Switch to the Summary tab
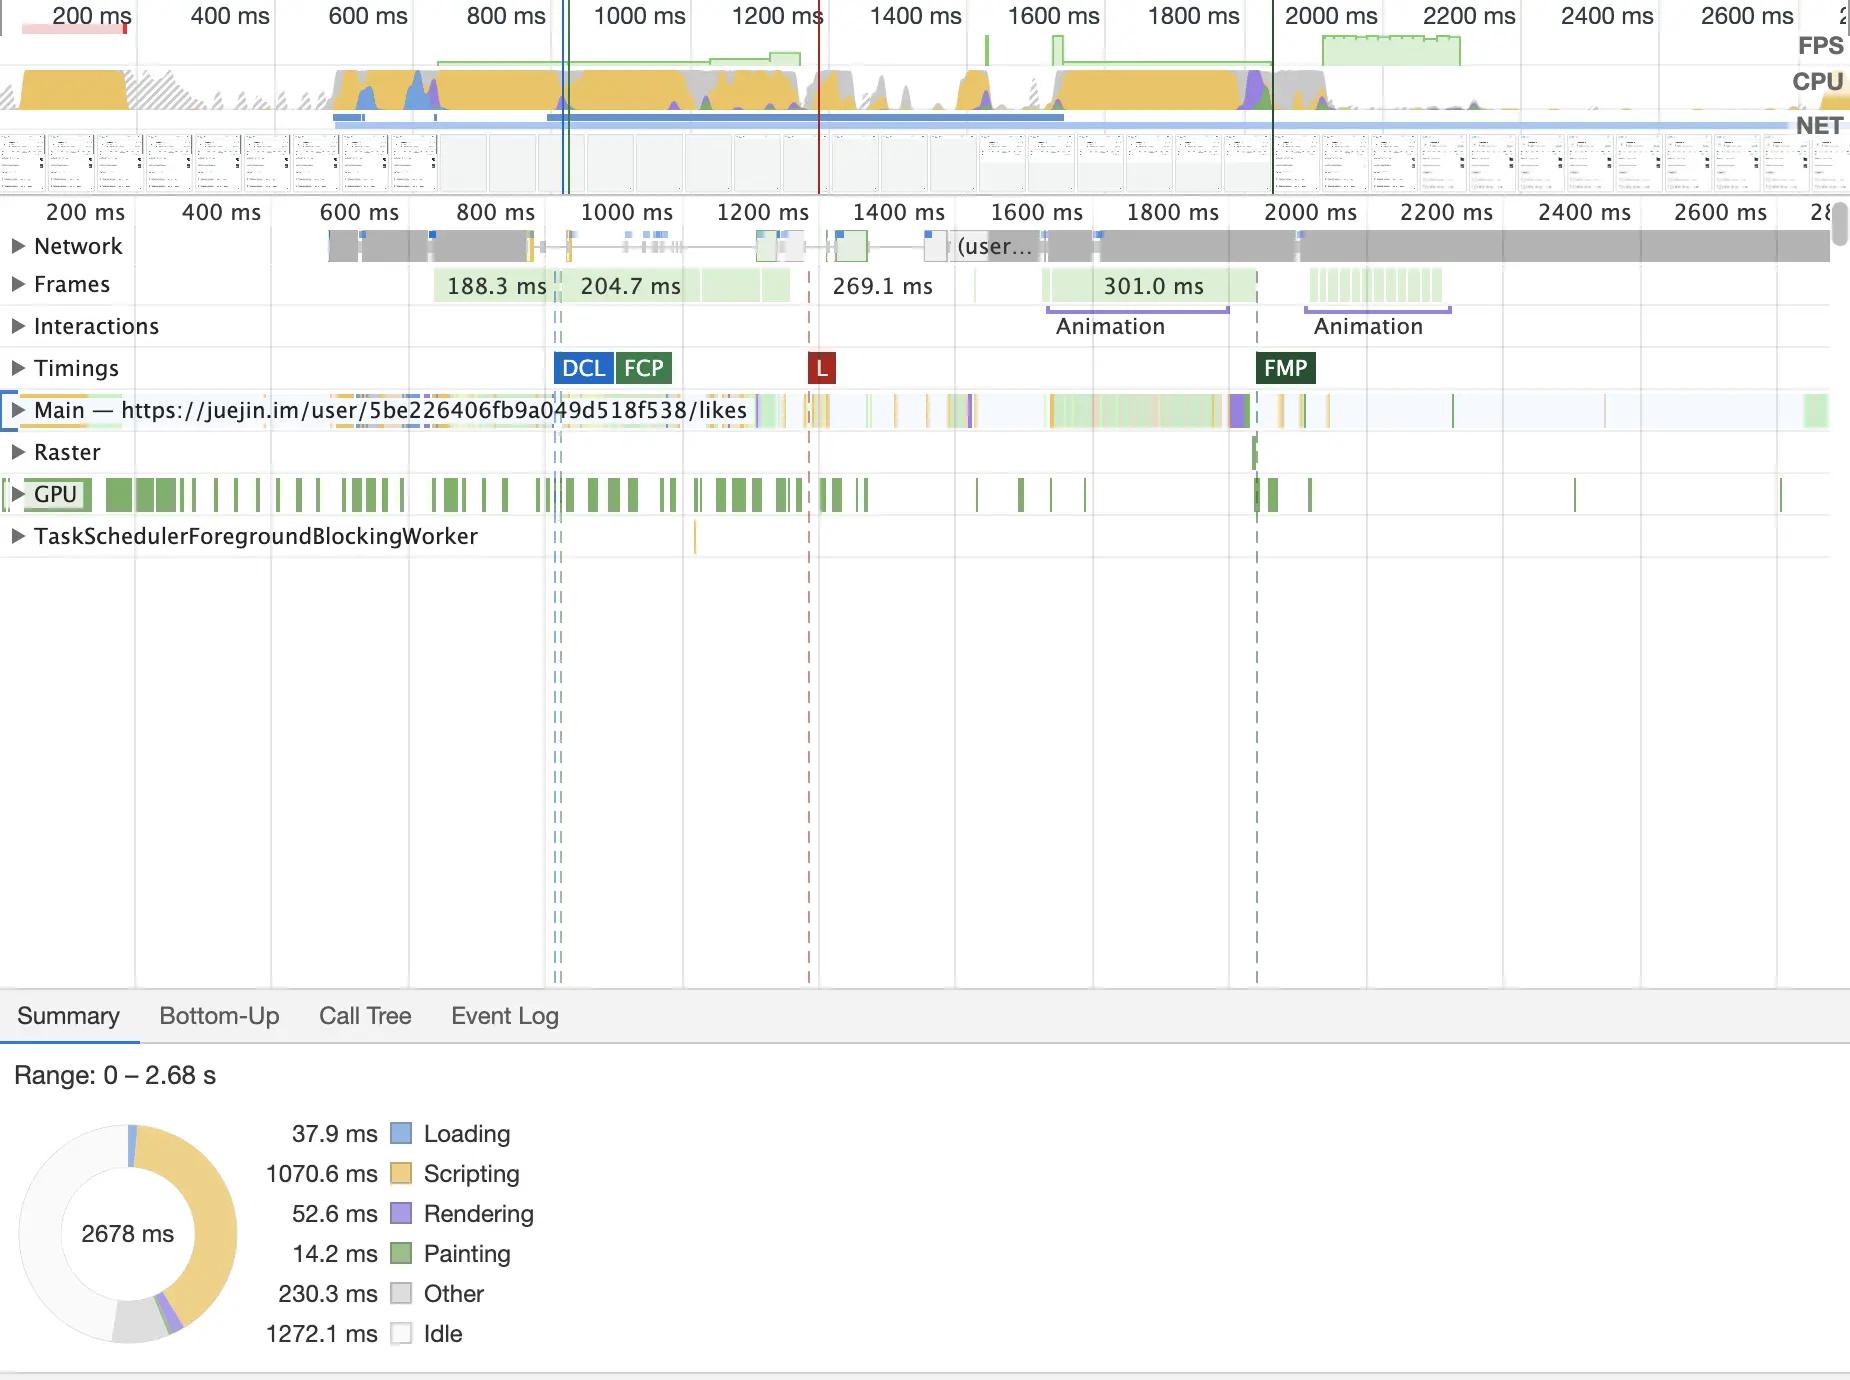This screenshot has height=1380, width=1850. (x=68, y=1016)
